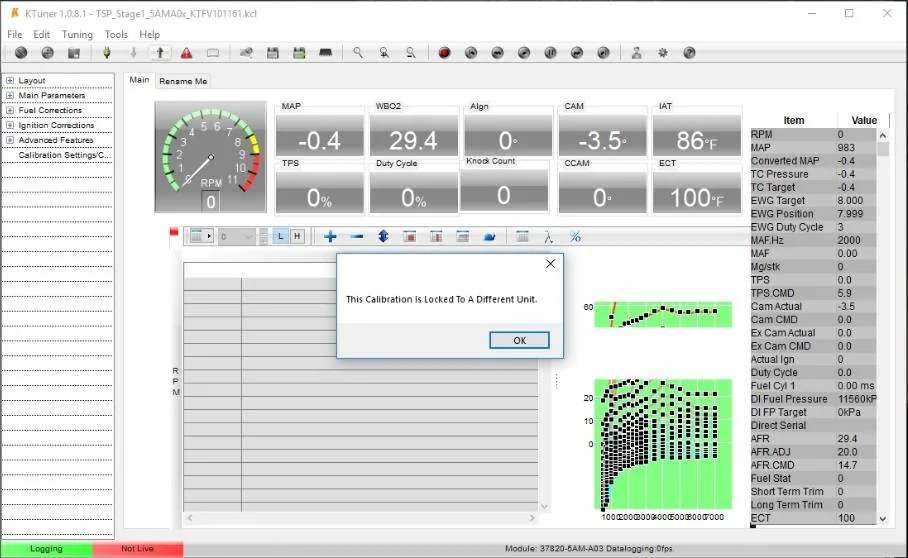Click the black board icon in the toolbar

pos(325,53)
